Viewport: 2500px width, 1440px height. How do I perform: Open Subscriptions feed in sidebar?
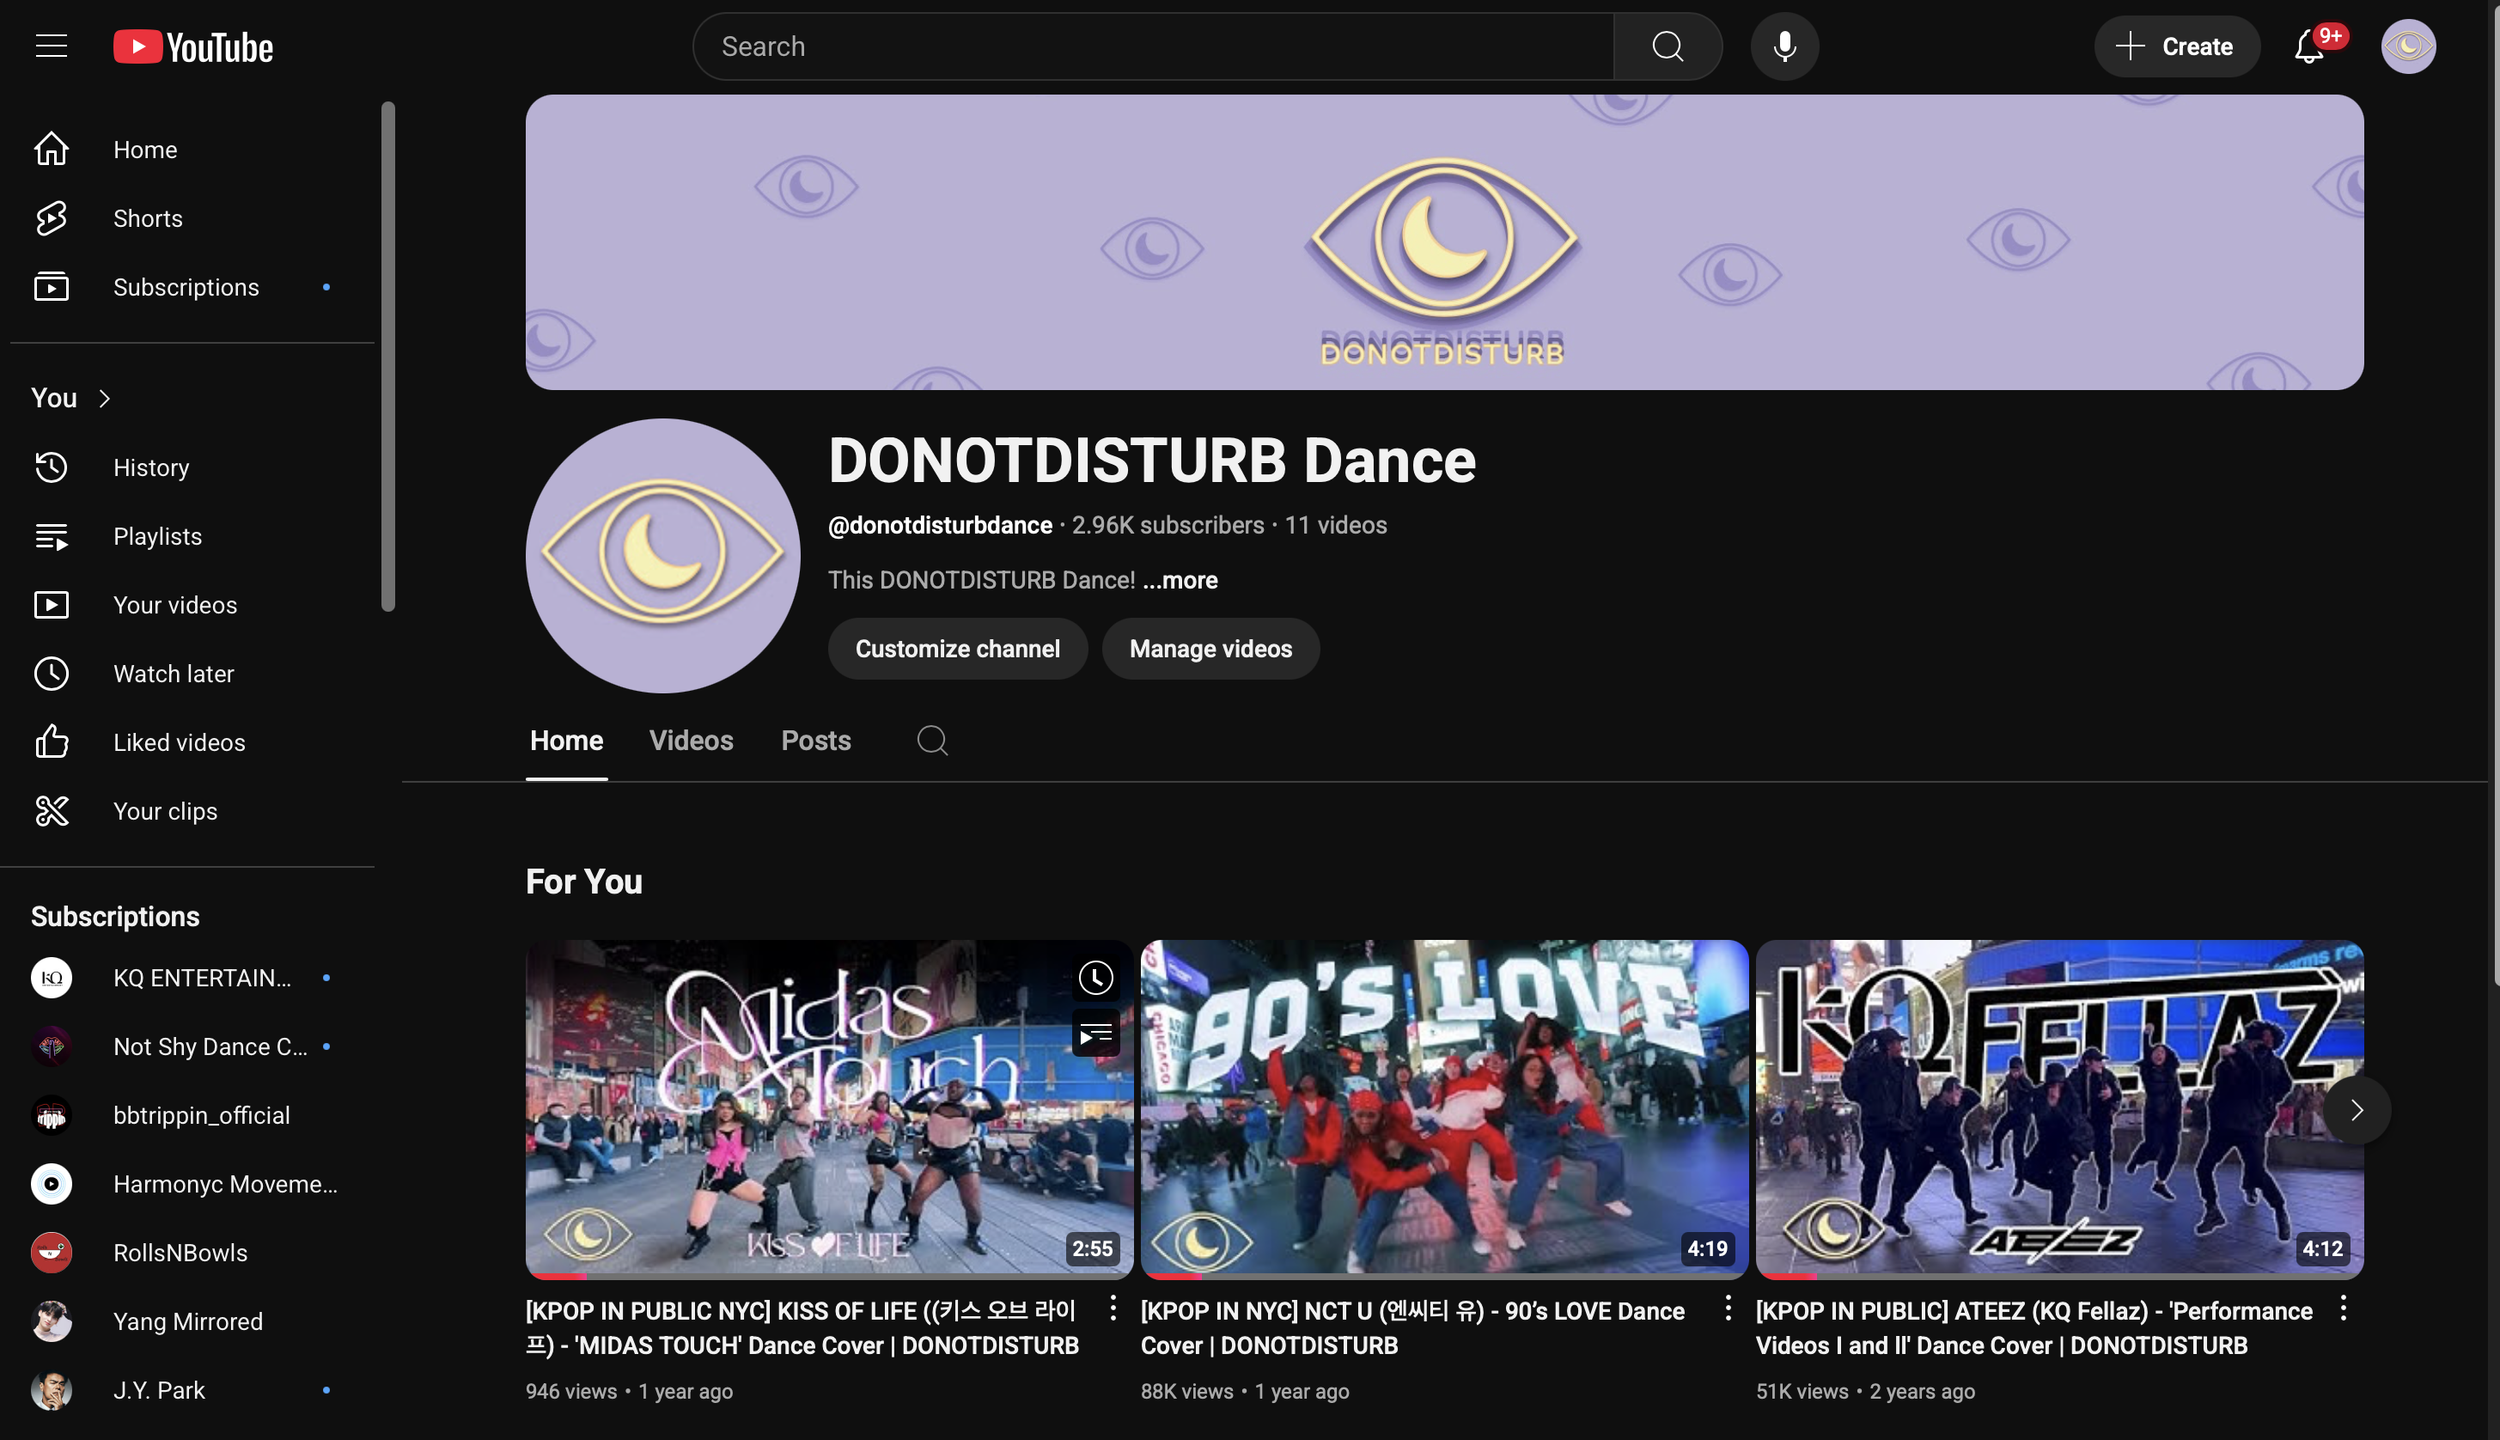[192, 288]
